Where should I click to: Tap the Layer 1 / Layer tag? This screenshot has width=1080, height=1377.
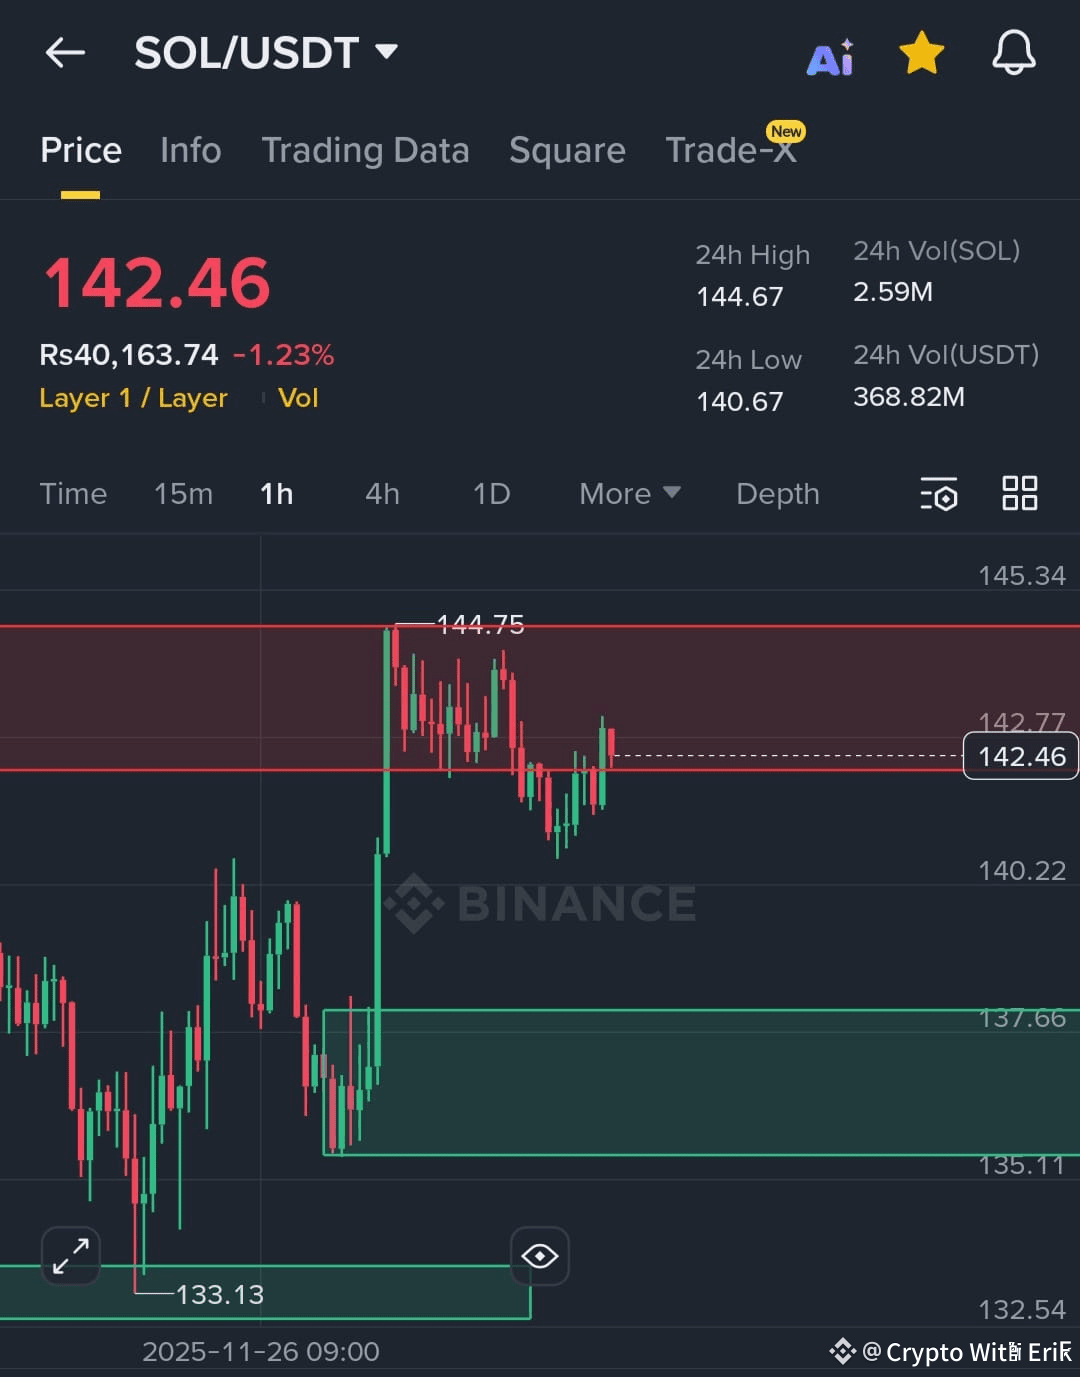click(x=133, y=398)
